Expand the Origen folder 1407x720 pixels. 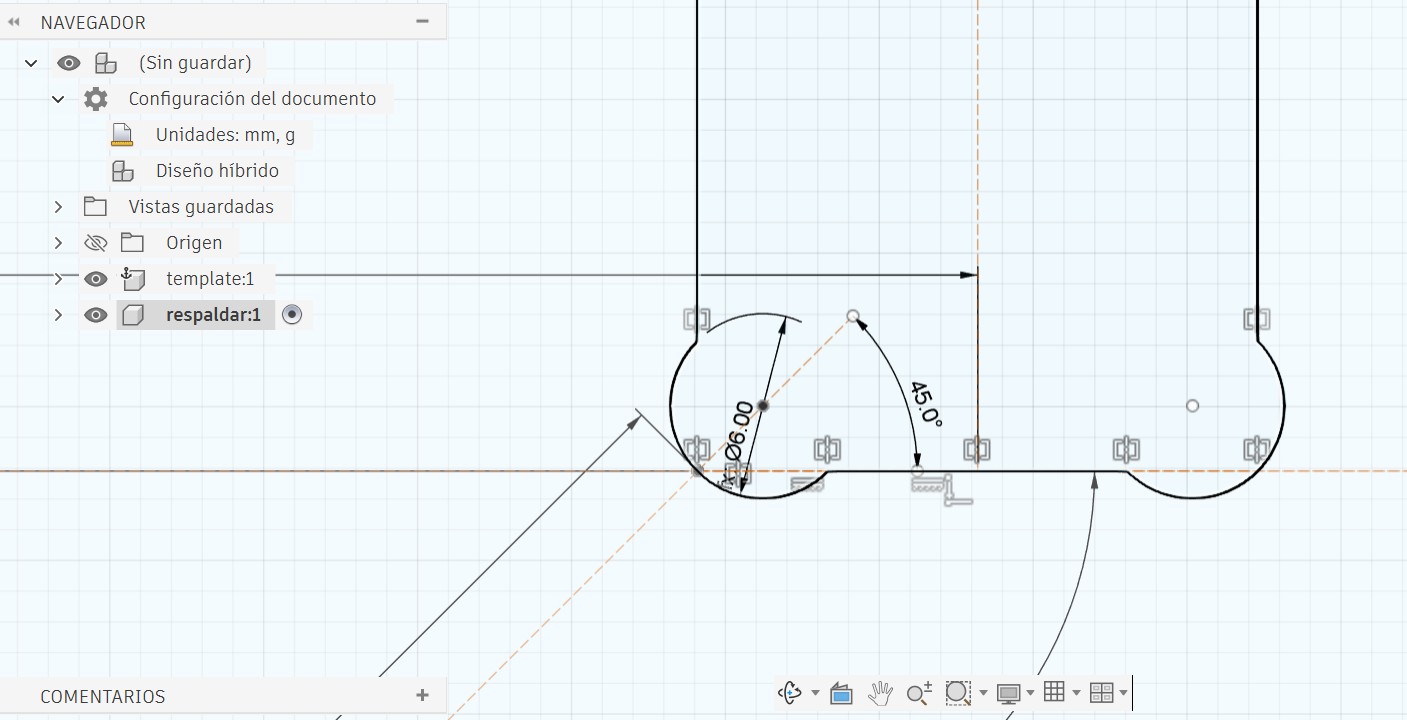pyautogui.click(x=58, y=243)
